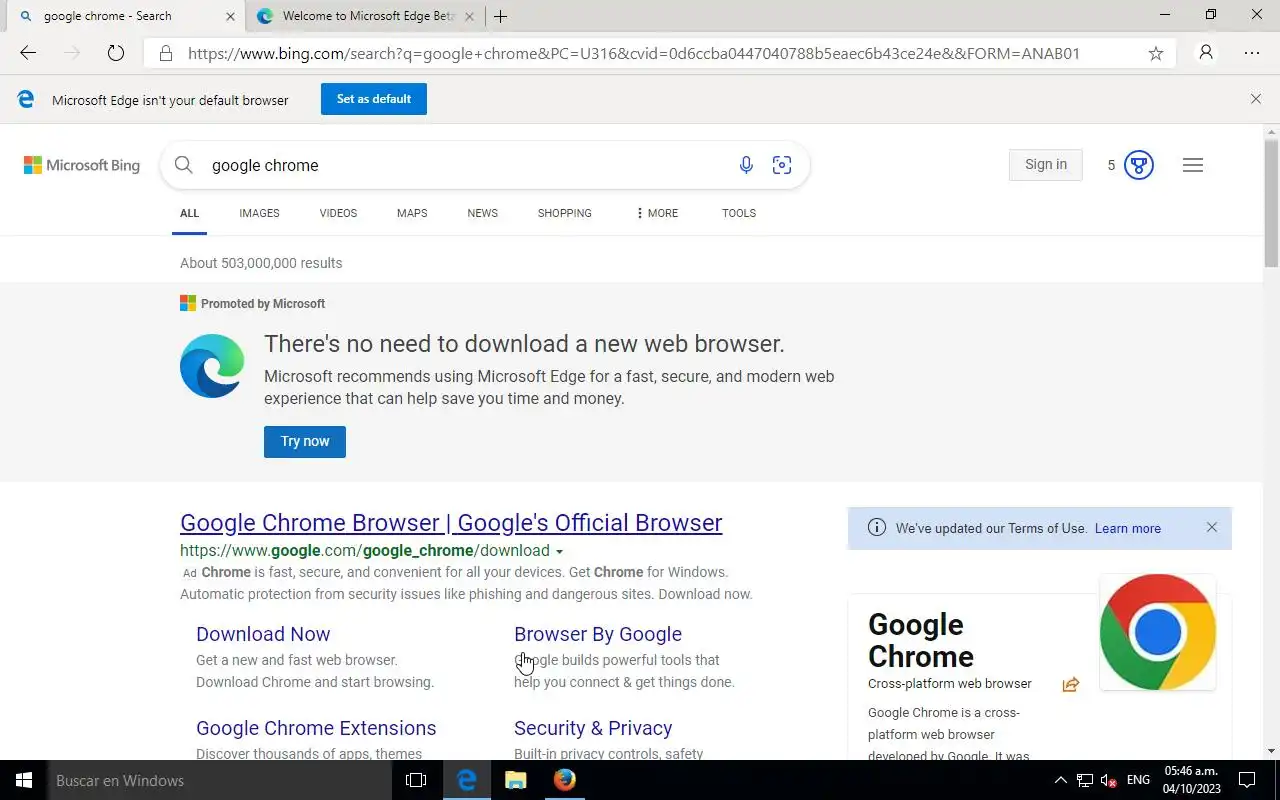The width and height of the screenshot is (1280, 800).
Task: Switch to the NEWS tab
Action: (x=482, y=213)
